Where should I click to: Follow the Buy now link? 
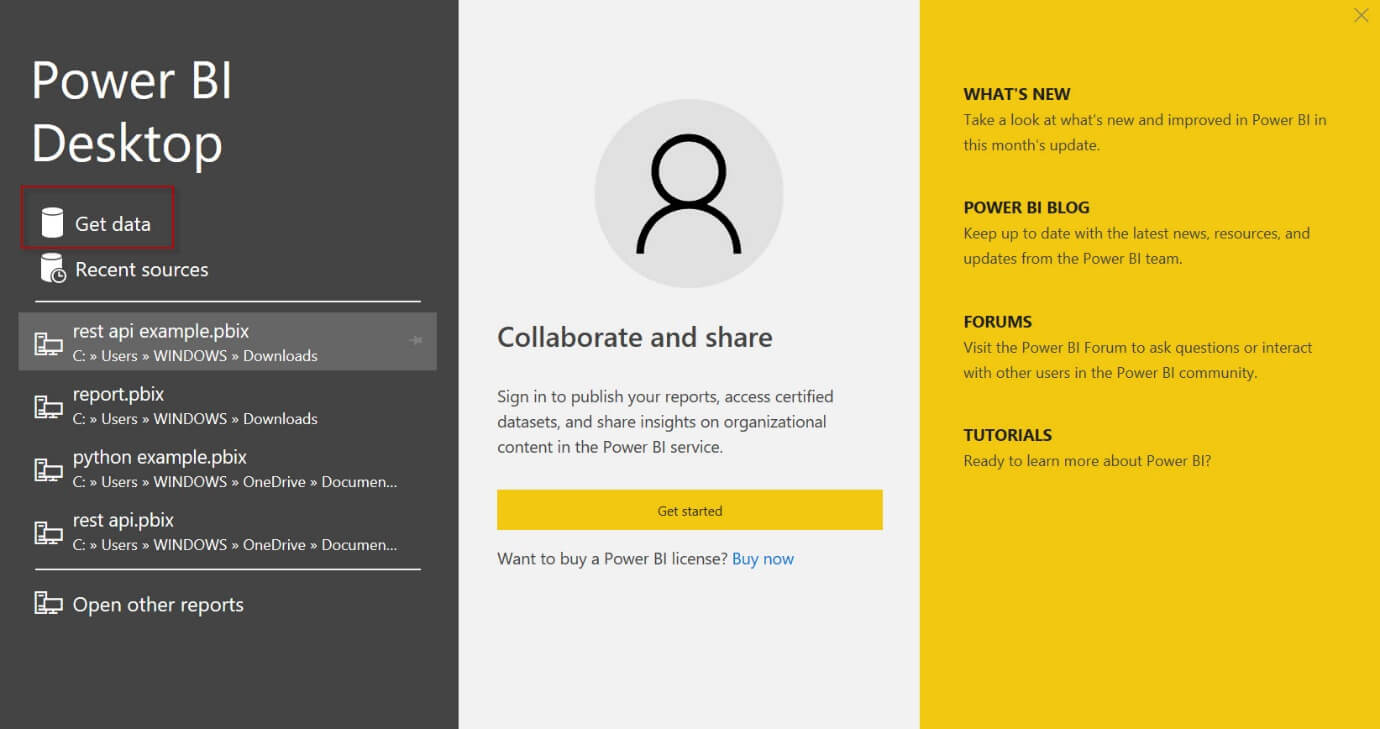[x=763, y=559]
